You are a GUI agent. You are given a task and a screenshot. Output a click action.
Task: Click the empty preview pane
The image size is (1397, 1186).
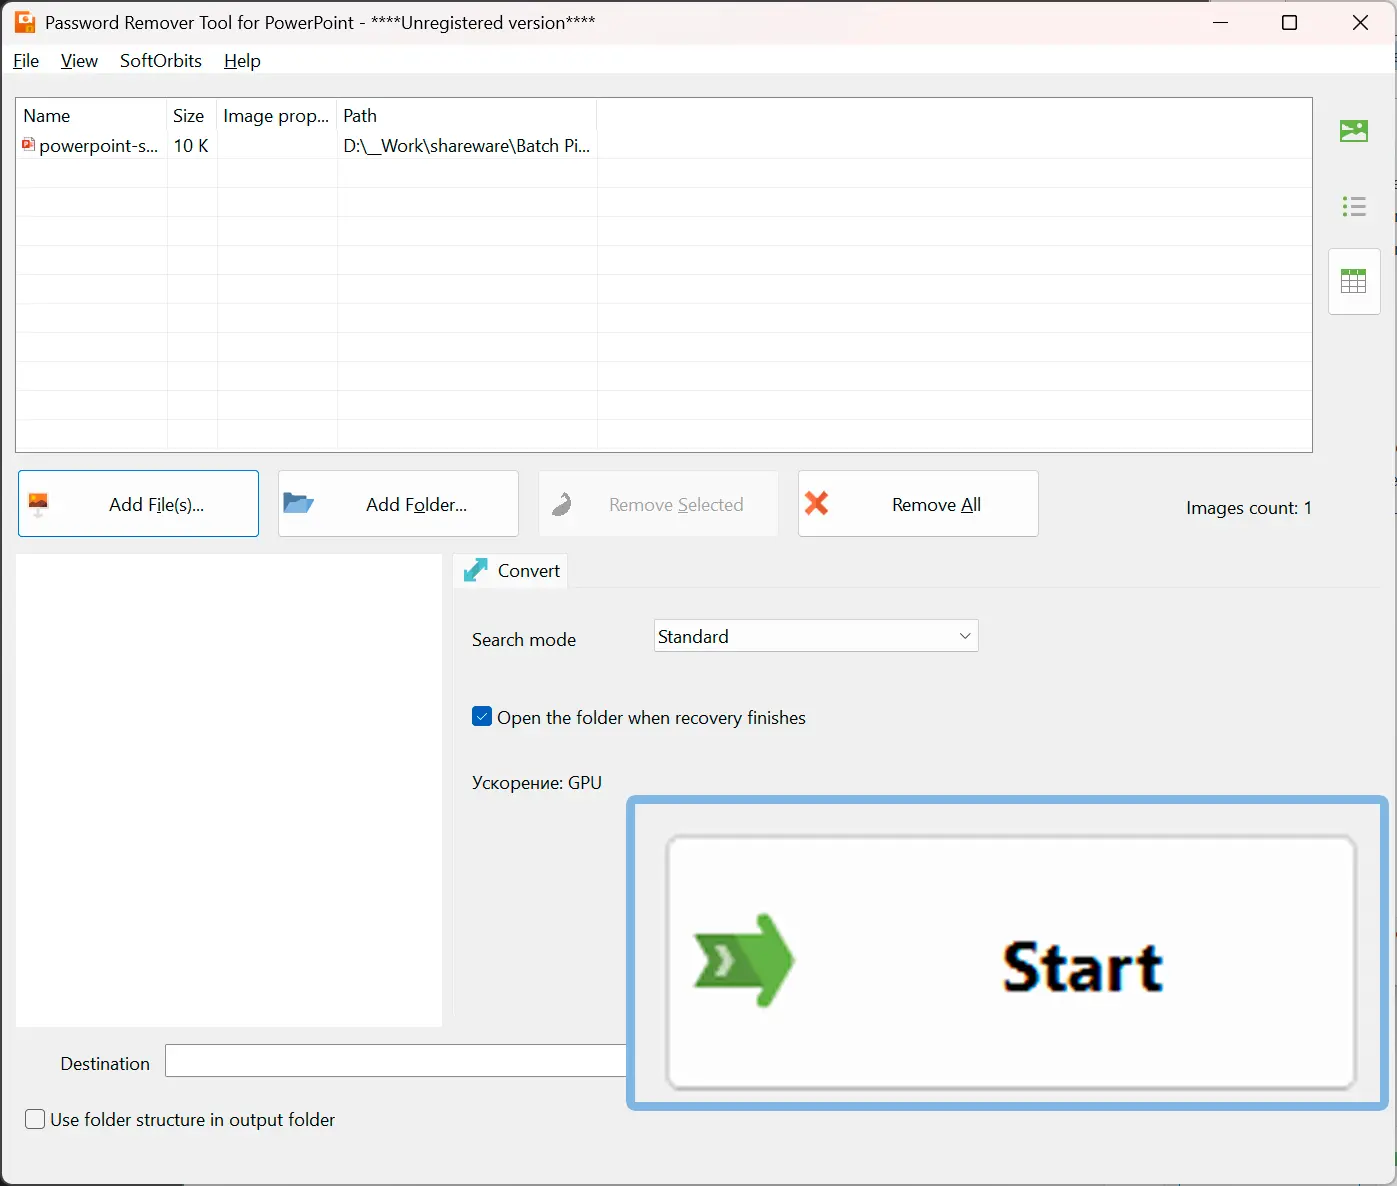point(229,790)
